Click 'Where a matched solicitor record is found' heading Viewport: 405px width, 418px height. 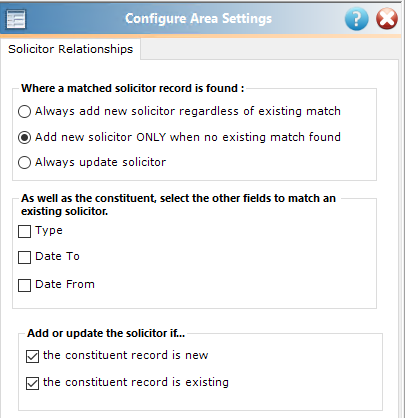(x=132, y=88)
